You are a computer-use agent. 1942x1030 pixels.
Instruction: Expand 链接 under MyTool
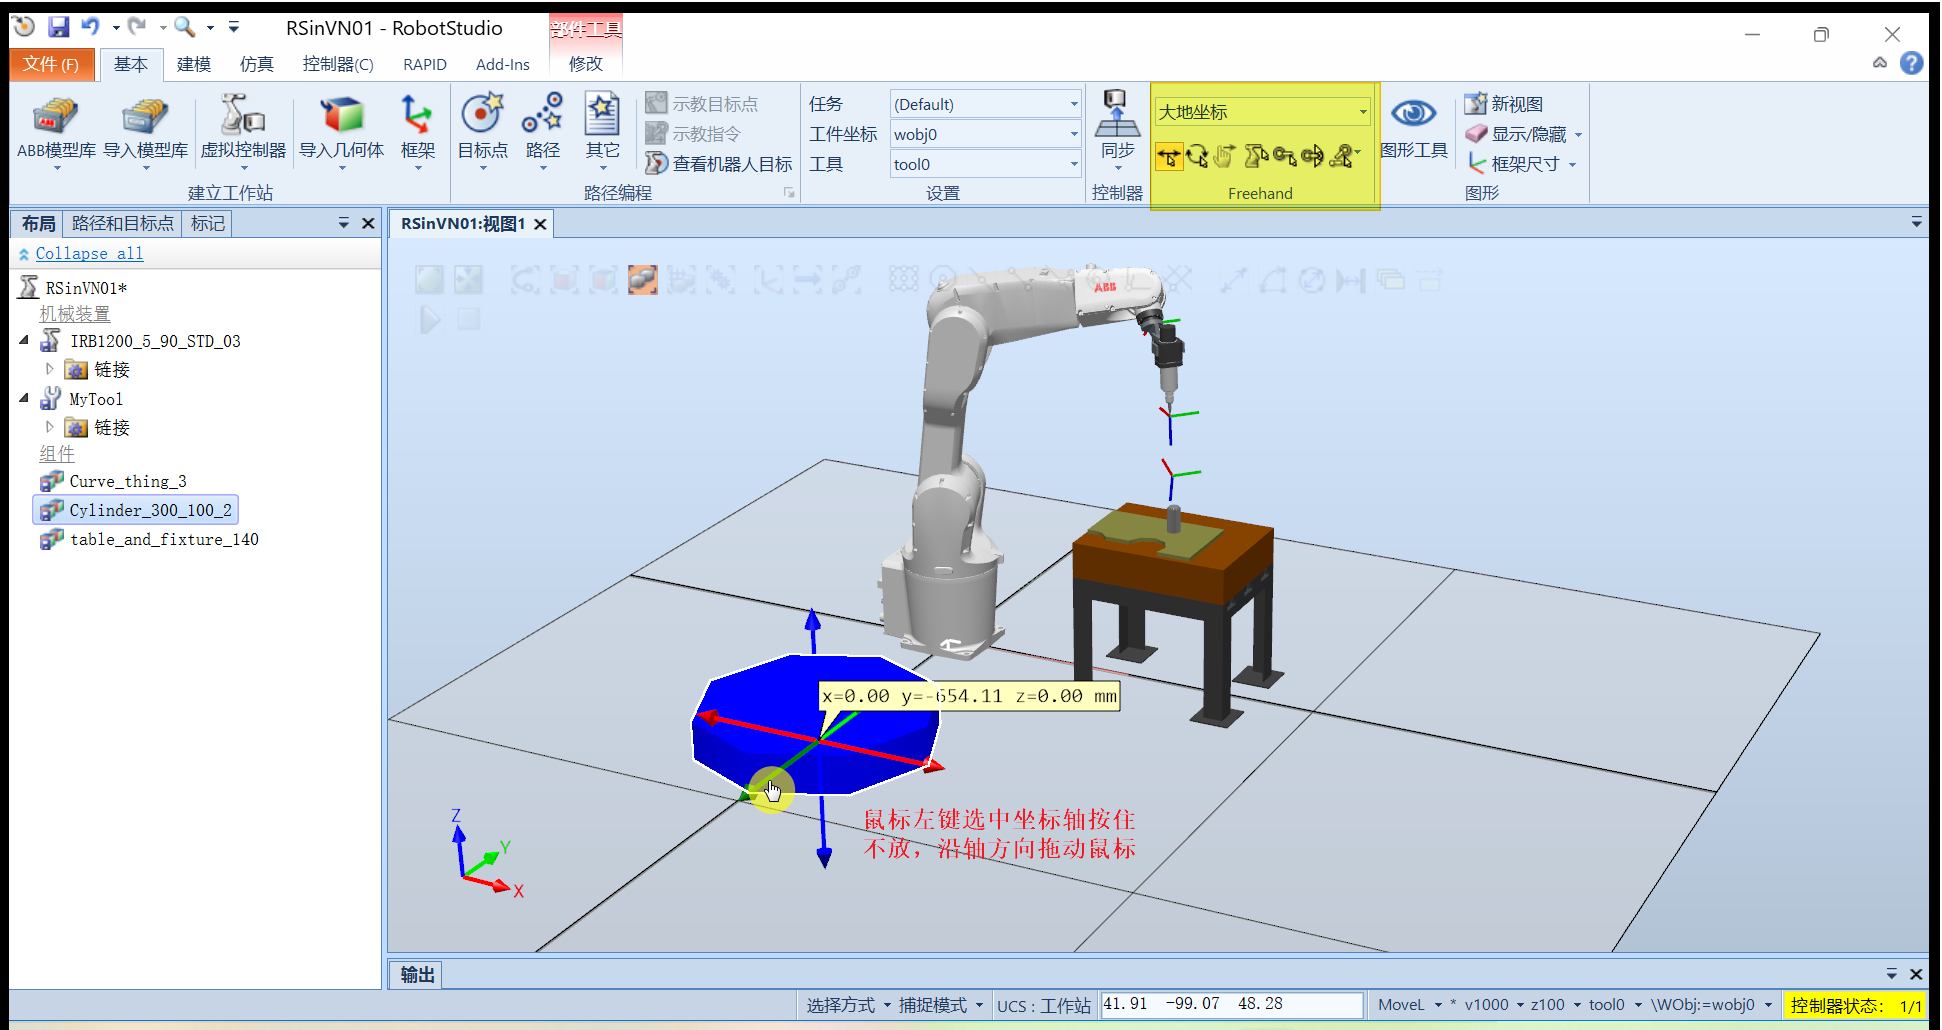tap(50, 427)
